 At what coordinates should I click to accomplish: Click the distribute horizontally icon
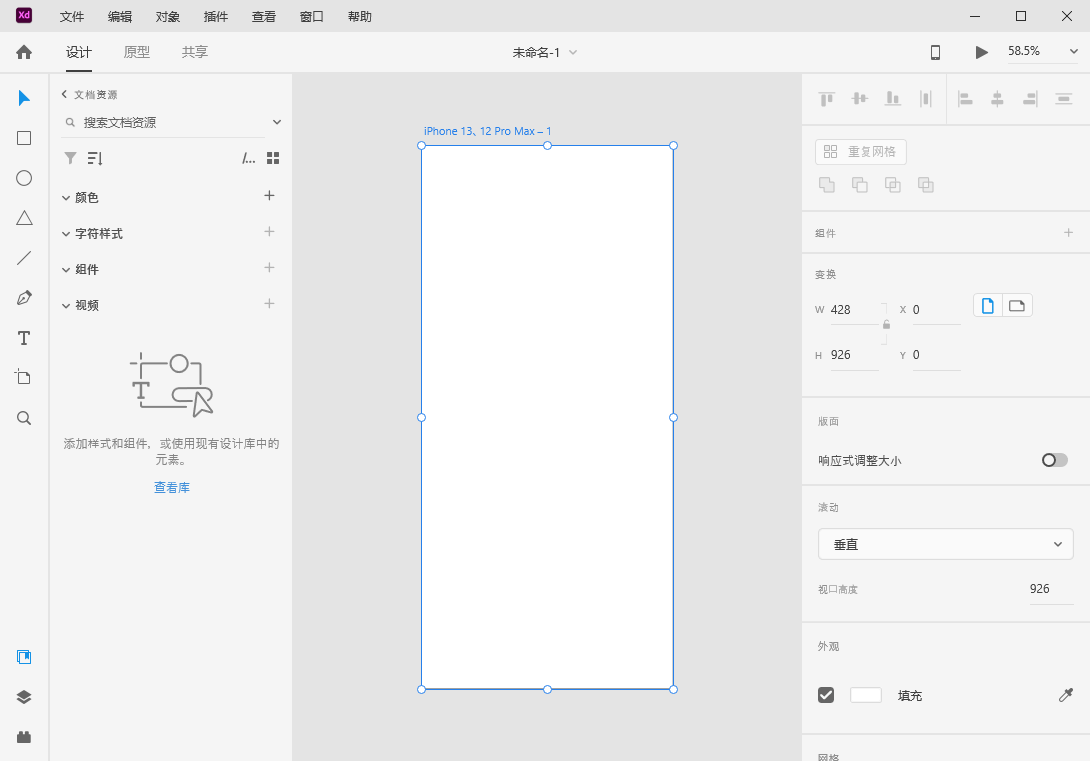(x=1064, y=99)
